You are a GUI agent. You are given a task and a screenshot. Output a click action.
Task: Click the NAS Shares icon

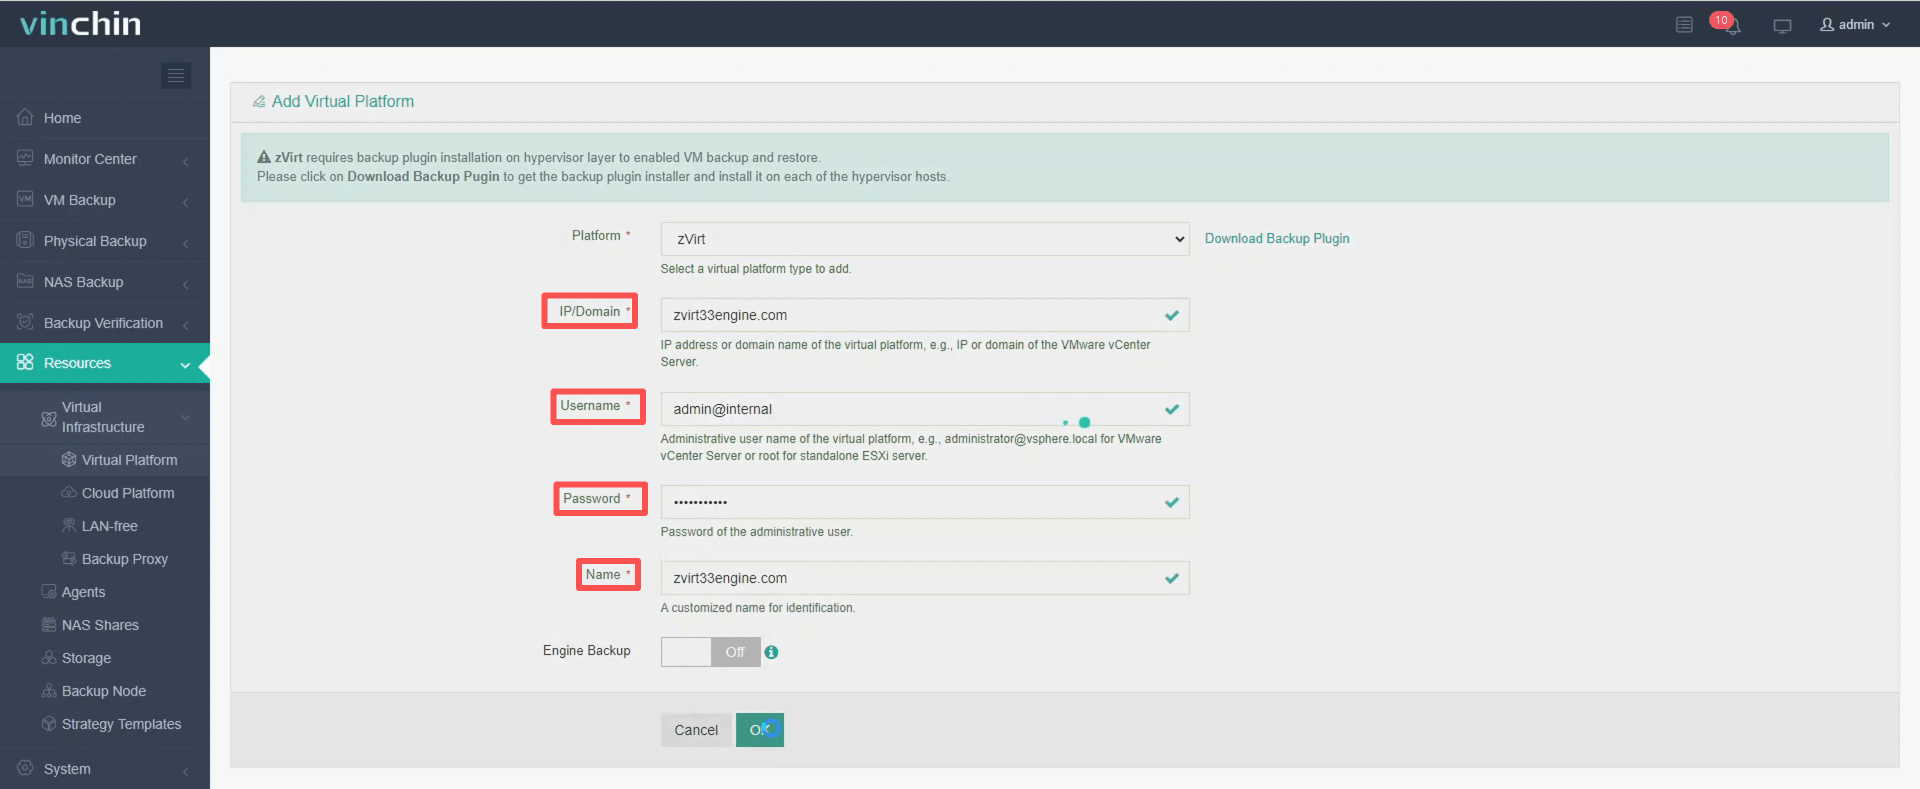coord(49,624)
